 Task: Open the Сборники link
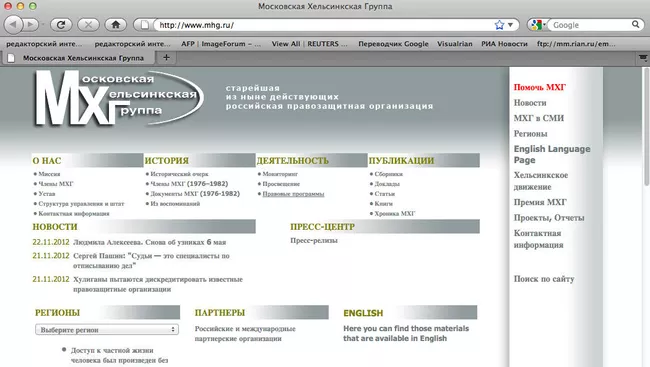[x=388, y=174]
